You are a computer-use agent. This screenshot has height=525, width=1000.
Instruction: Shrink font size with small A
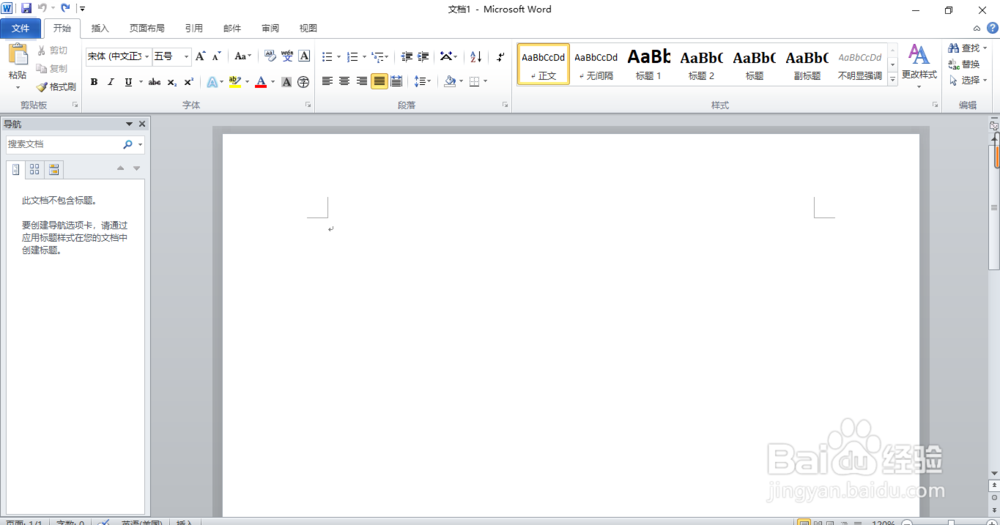(216, 56)
